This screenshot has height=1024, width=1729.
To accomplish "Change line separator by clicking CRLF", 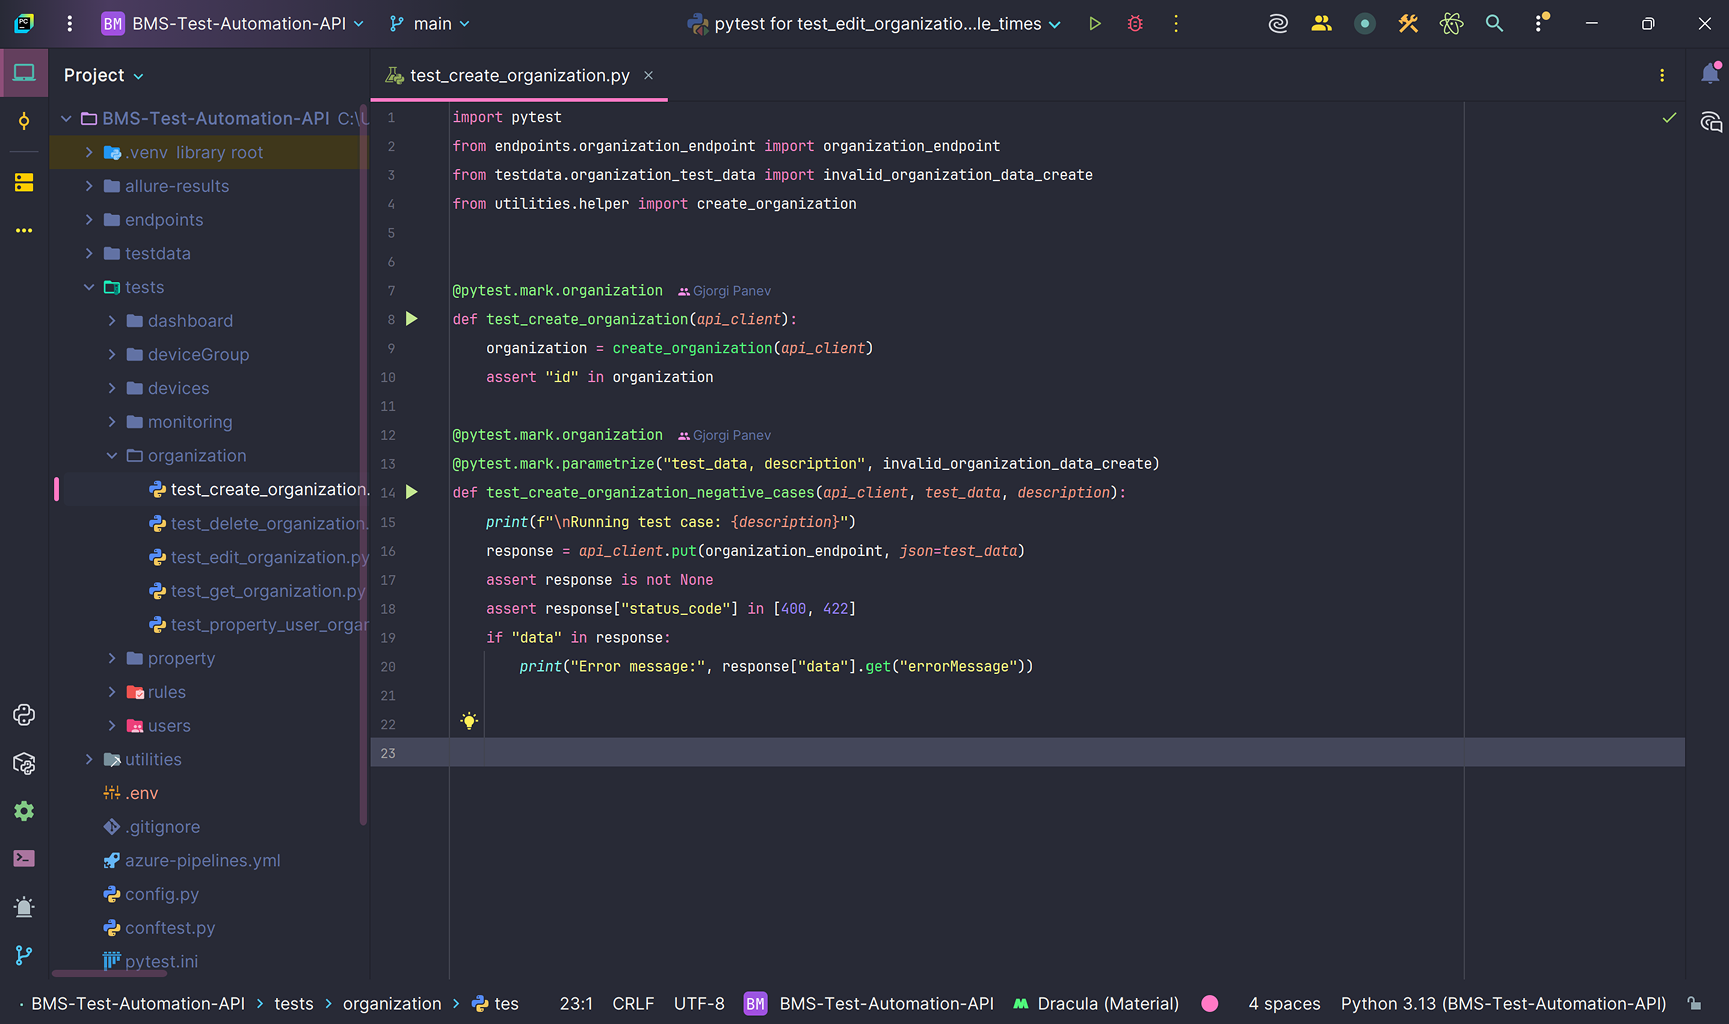I will [x=633, y=1003].
